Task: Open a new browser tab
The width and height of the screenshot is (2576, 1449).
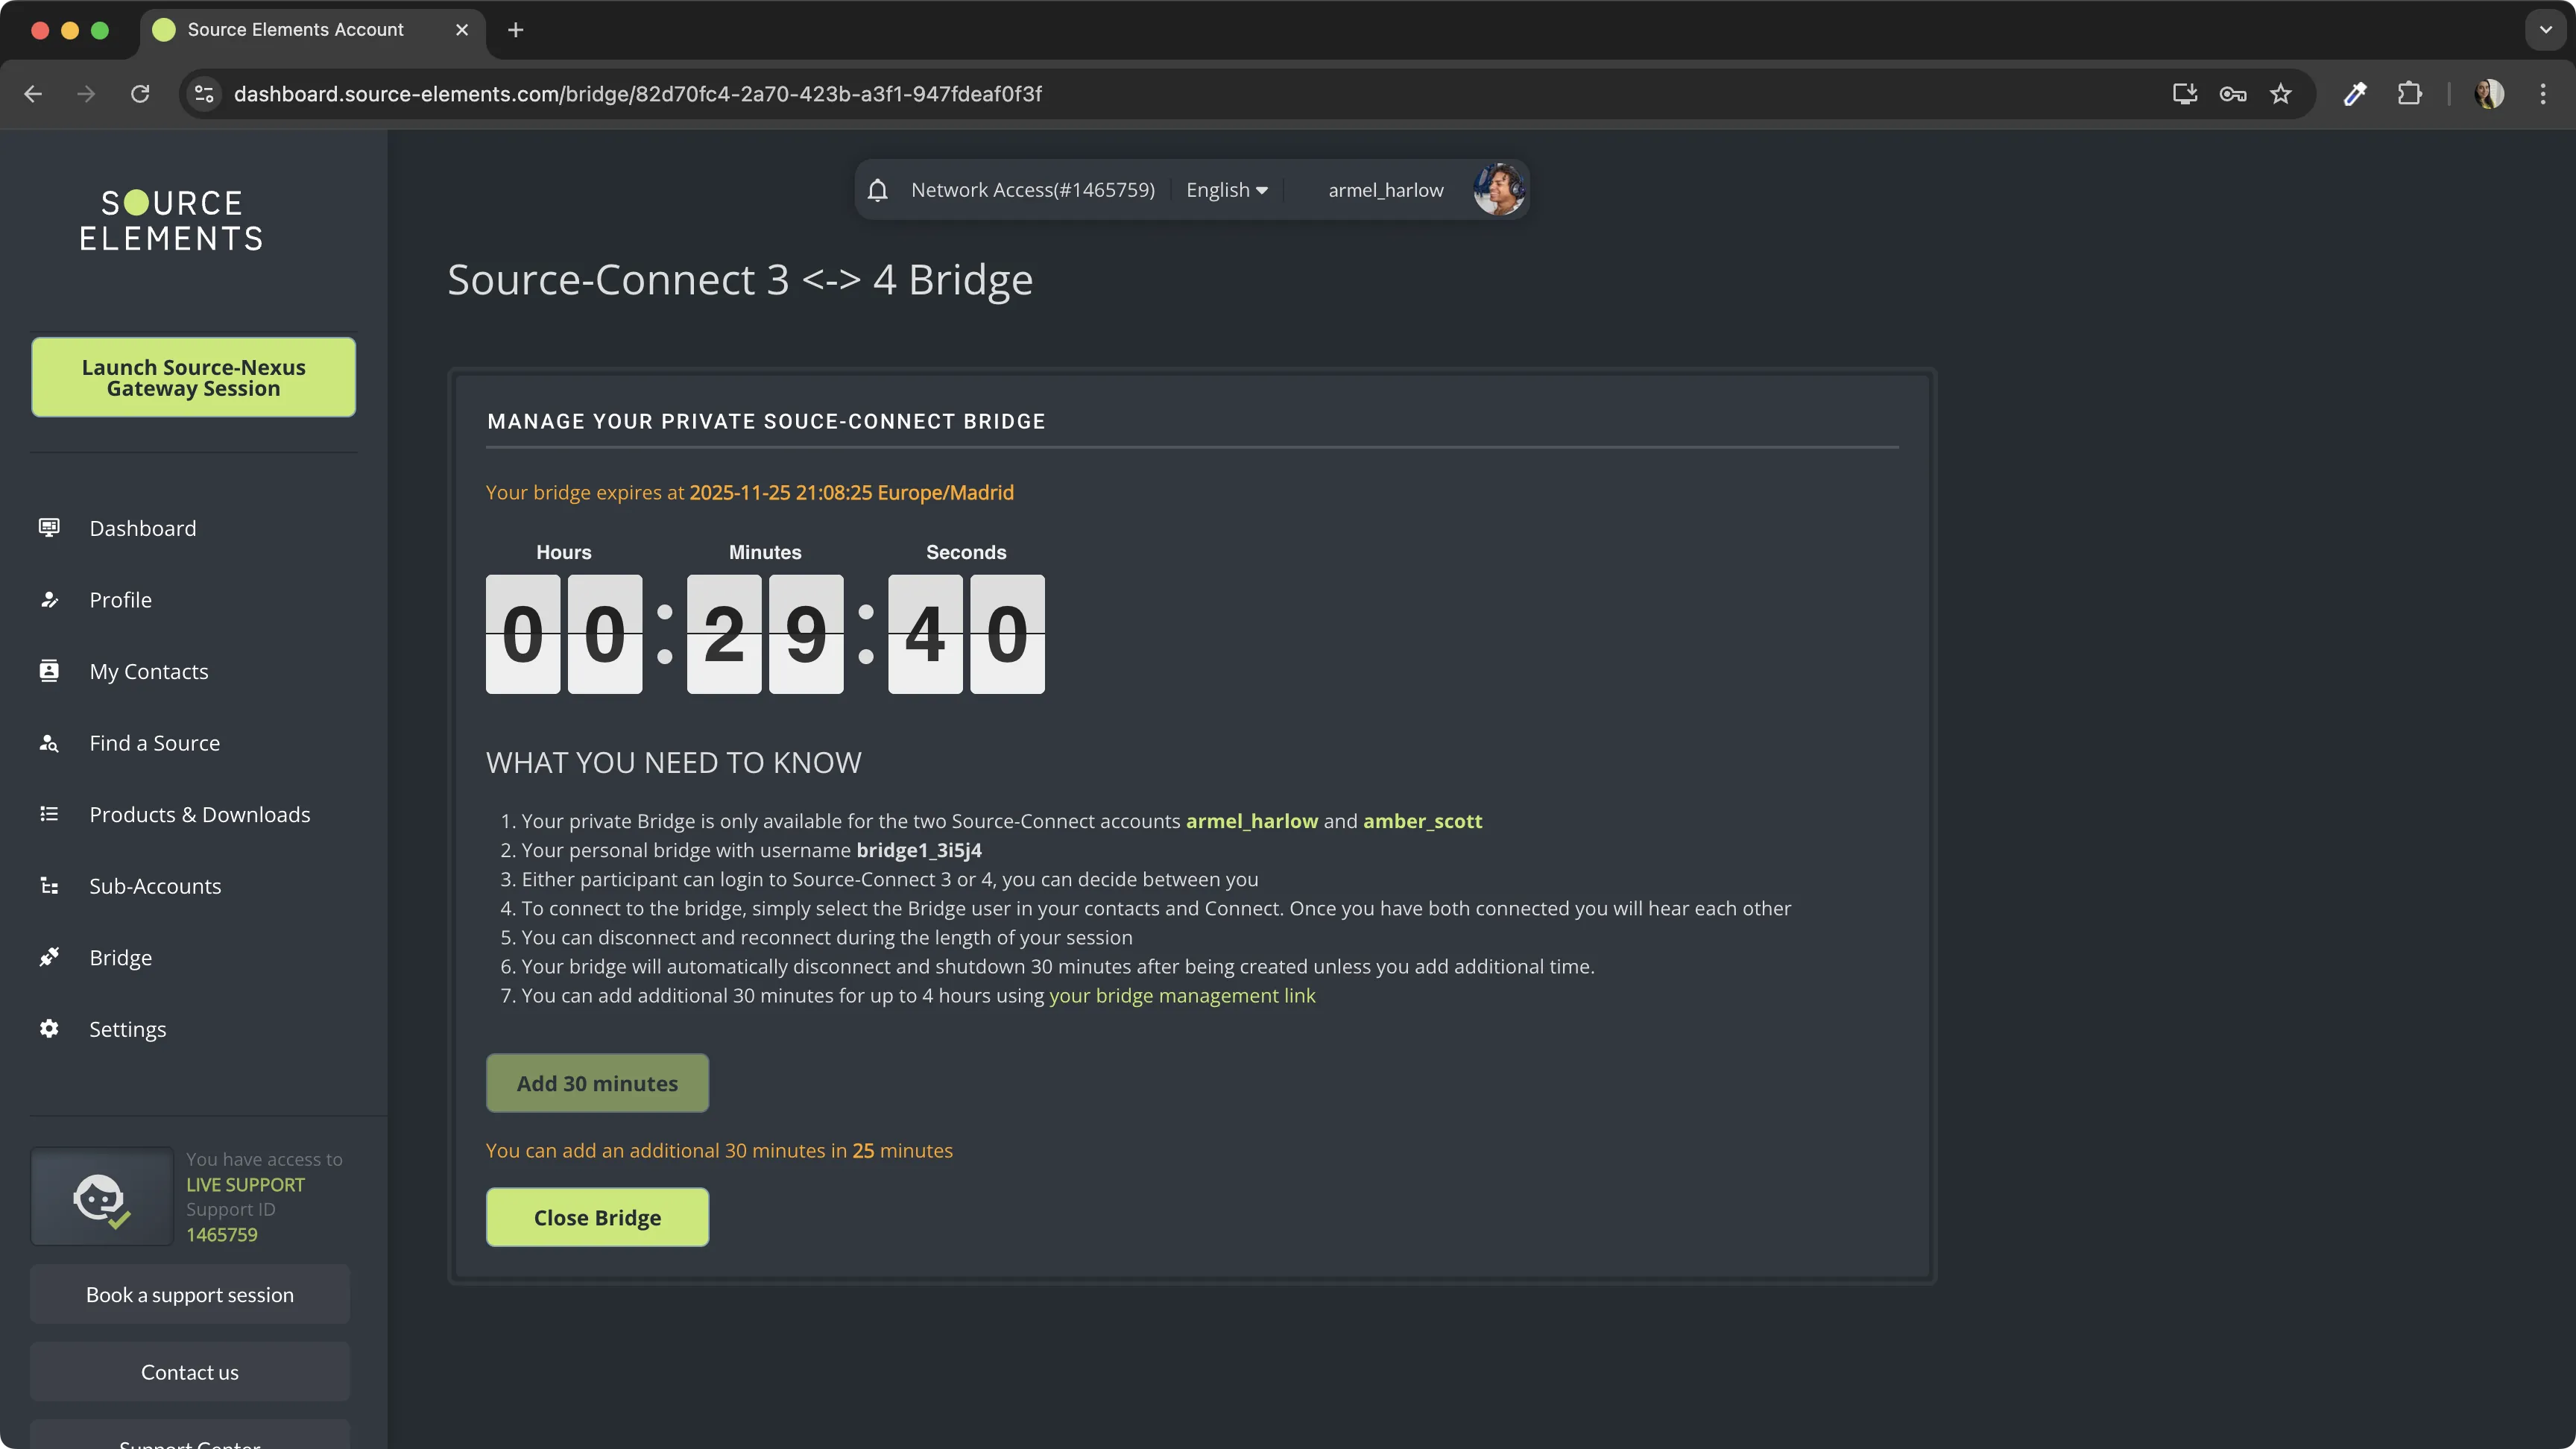Action: 516,30
